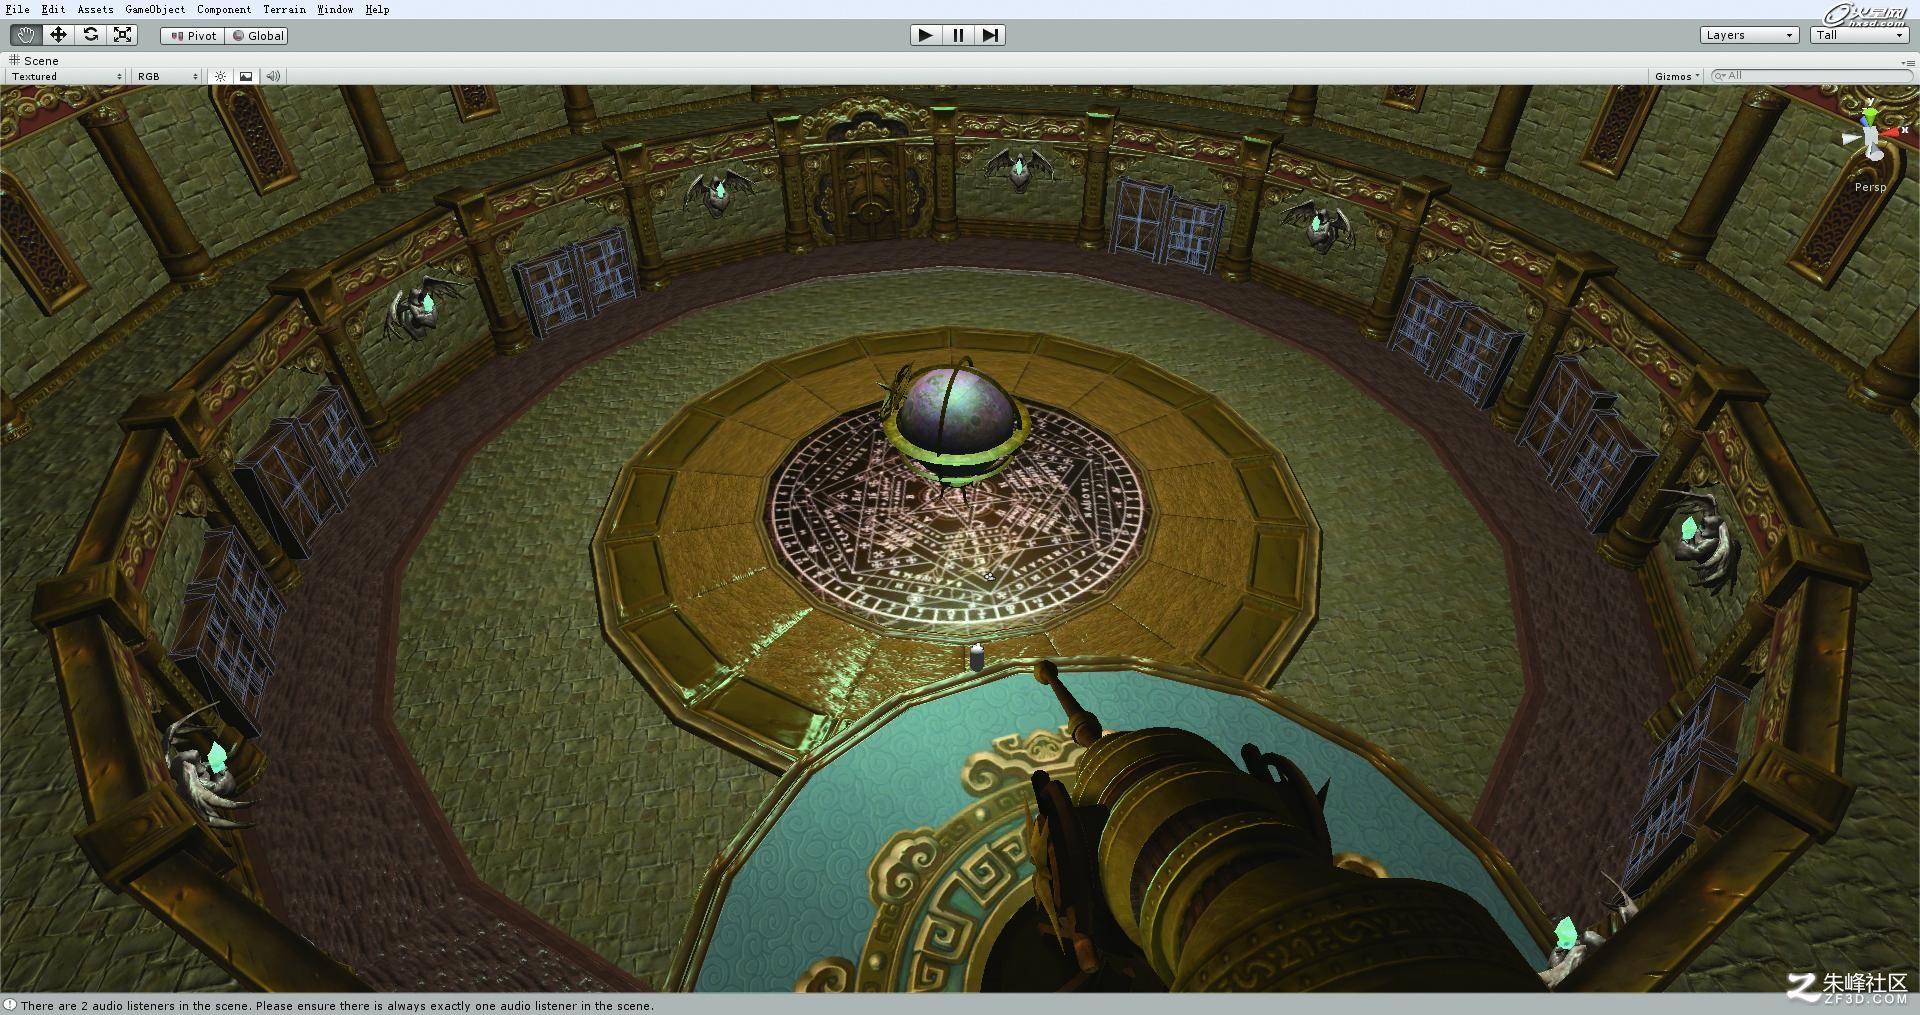Image resolution: width=1920 pixels, height=1015 pixels.
Task: Open the Layers dropdown
Action: pos(1749,35)
